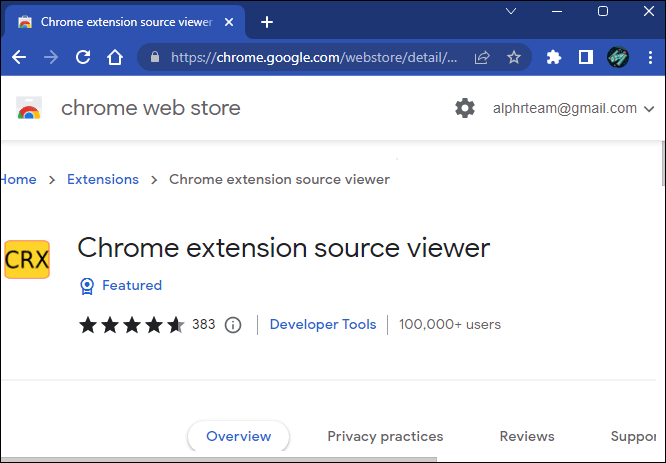Open Chrome's three-dot menu
666x463 pixels.
650,57
